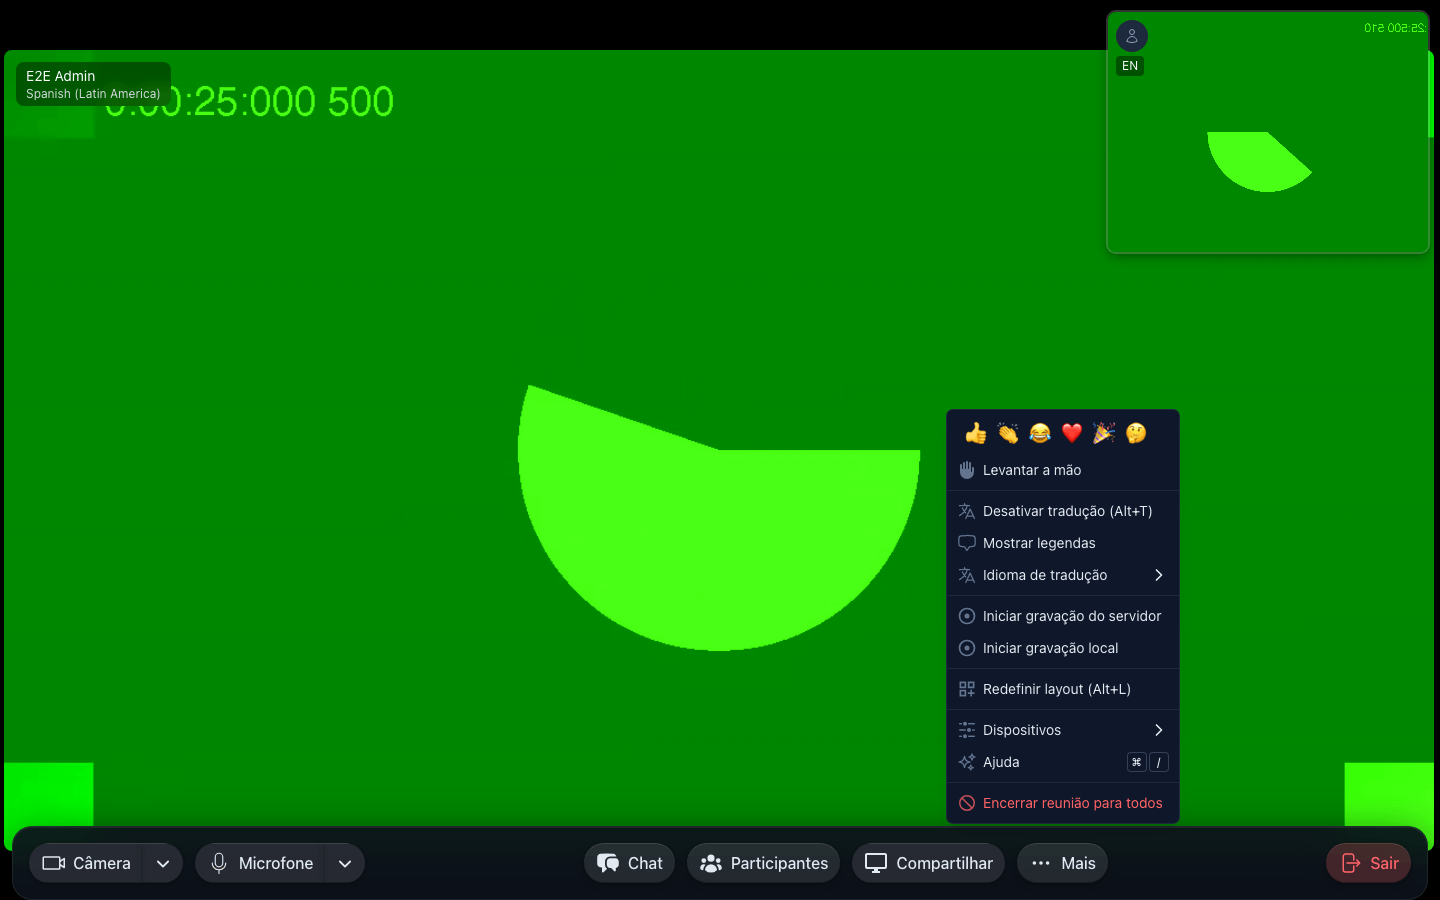Send the laughing face reaction

point(1040,433)
